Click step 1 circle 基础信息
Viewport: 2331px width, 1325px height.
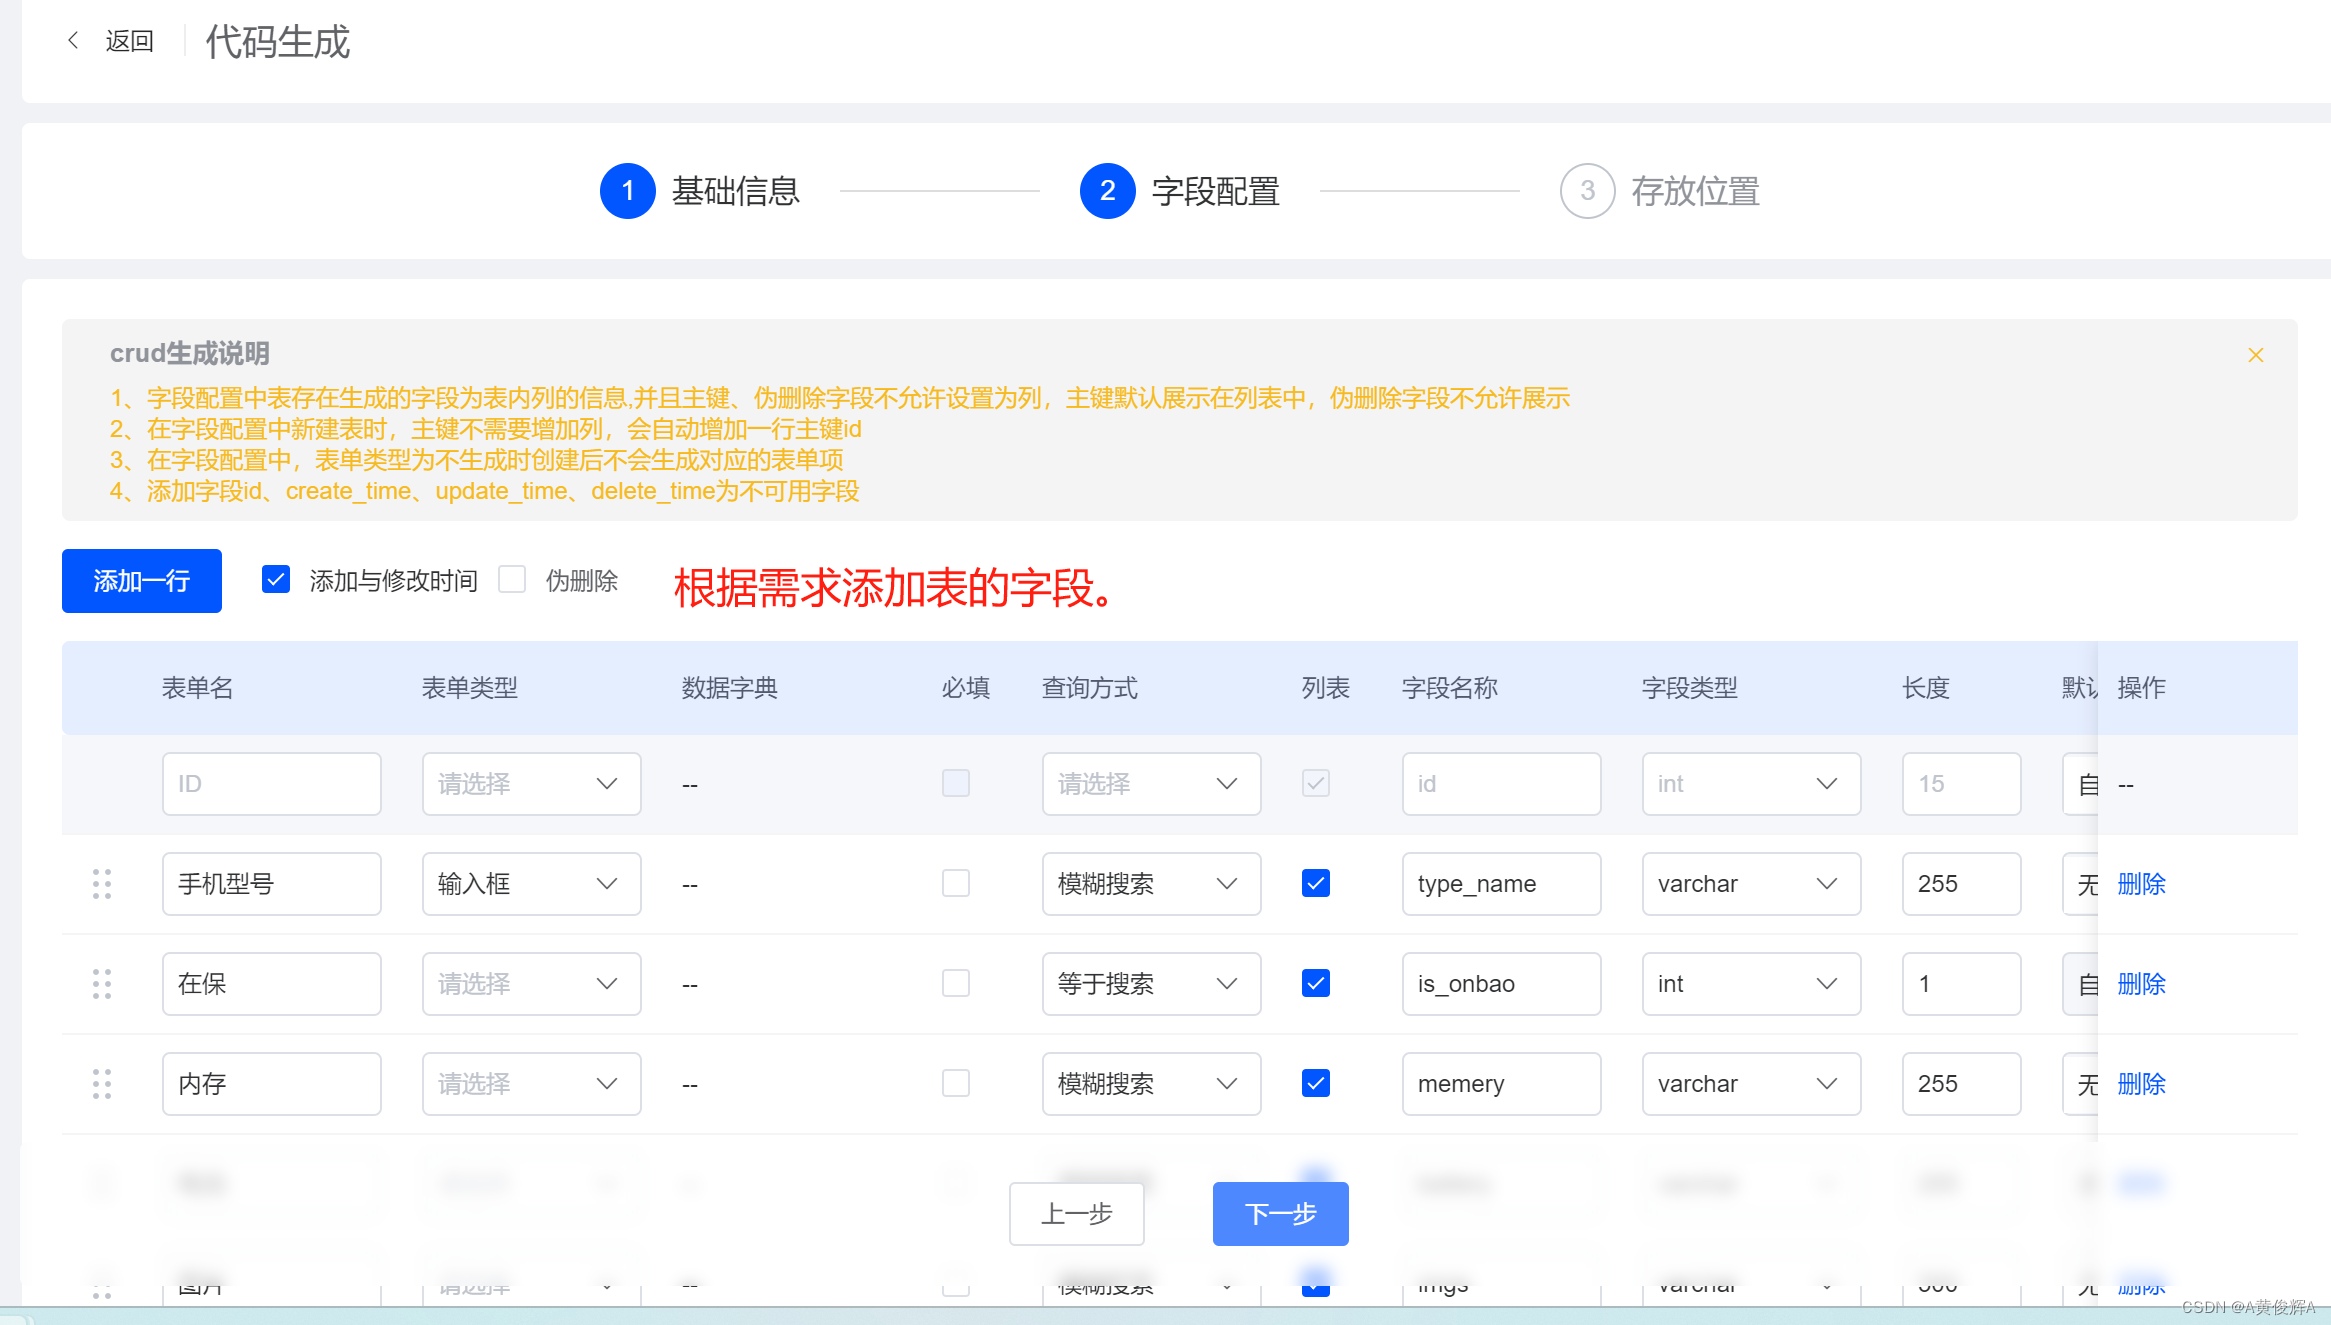click(628, 191)
